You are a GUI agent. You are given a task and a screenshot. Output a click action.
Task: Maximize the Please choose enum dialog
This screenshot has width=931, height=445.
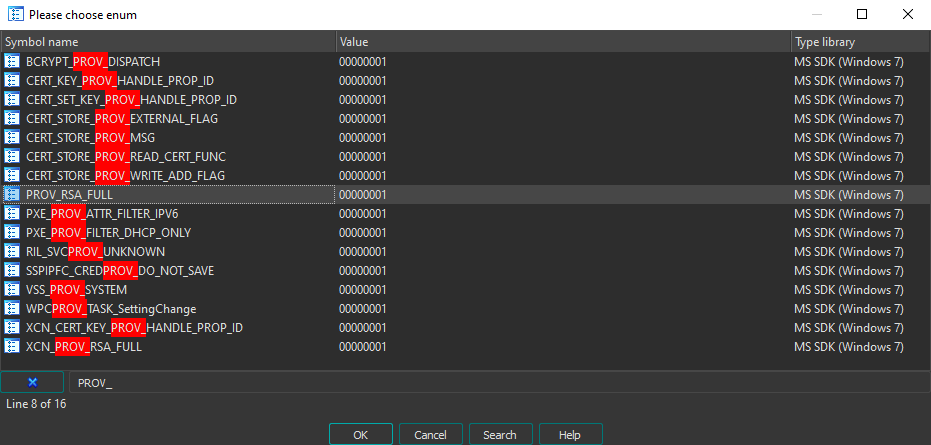[862, 14]
